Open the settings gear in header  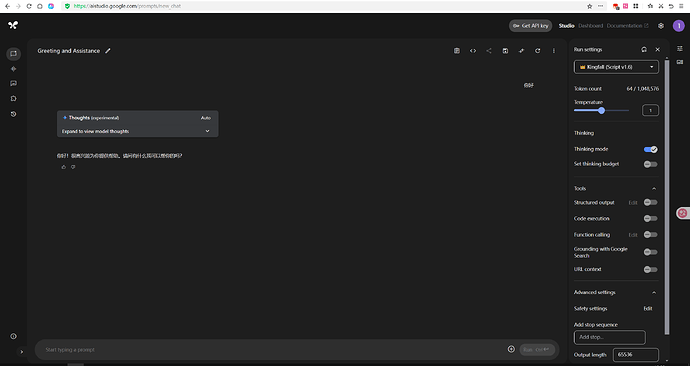click(661, 26)
